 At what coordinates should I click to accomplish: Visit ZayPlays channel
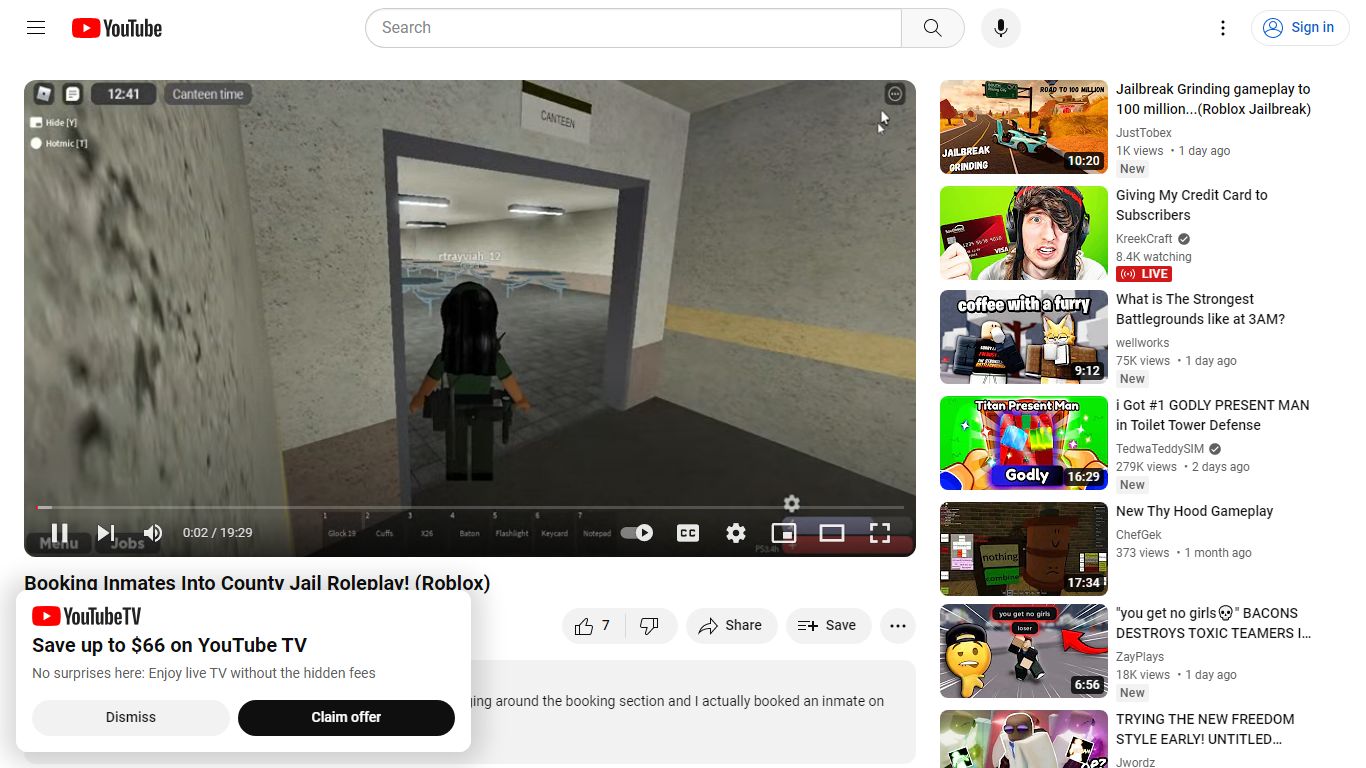click(x=1140, y=657)
